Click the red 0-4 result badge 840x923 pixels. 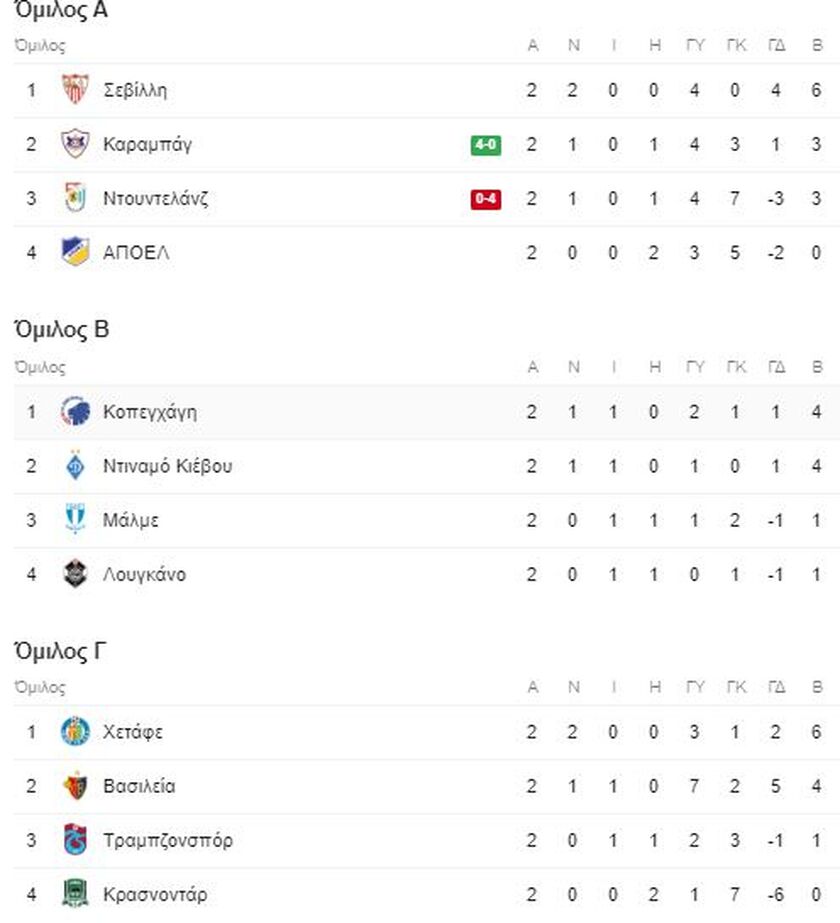coord(486,199)
